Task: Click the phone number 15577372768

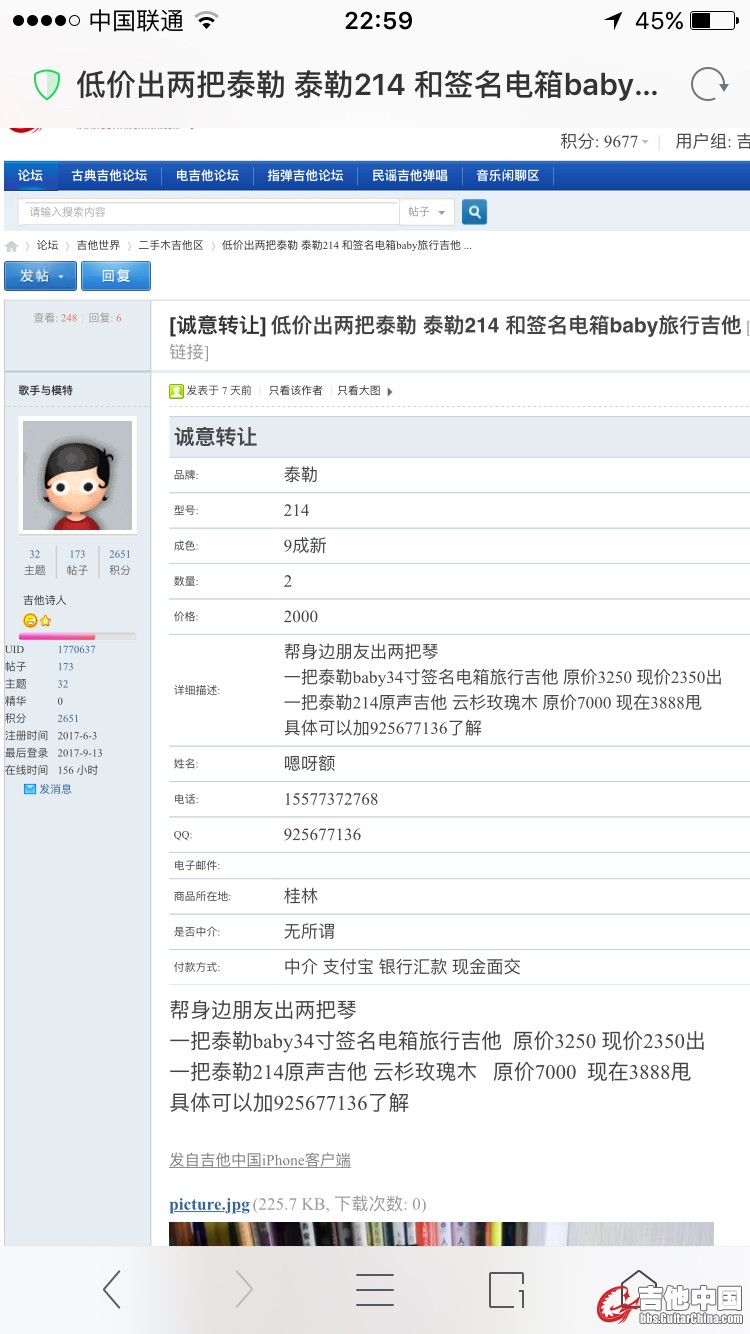Action: point(331,799)
